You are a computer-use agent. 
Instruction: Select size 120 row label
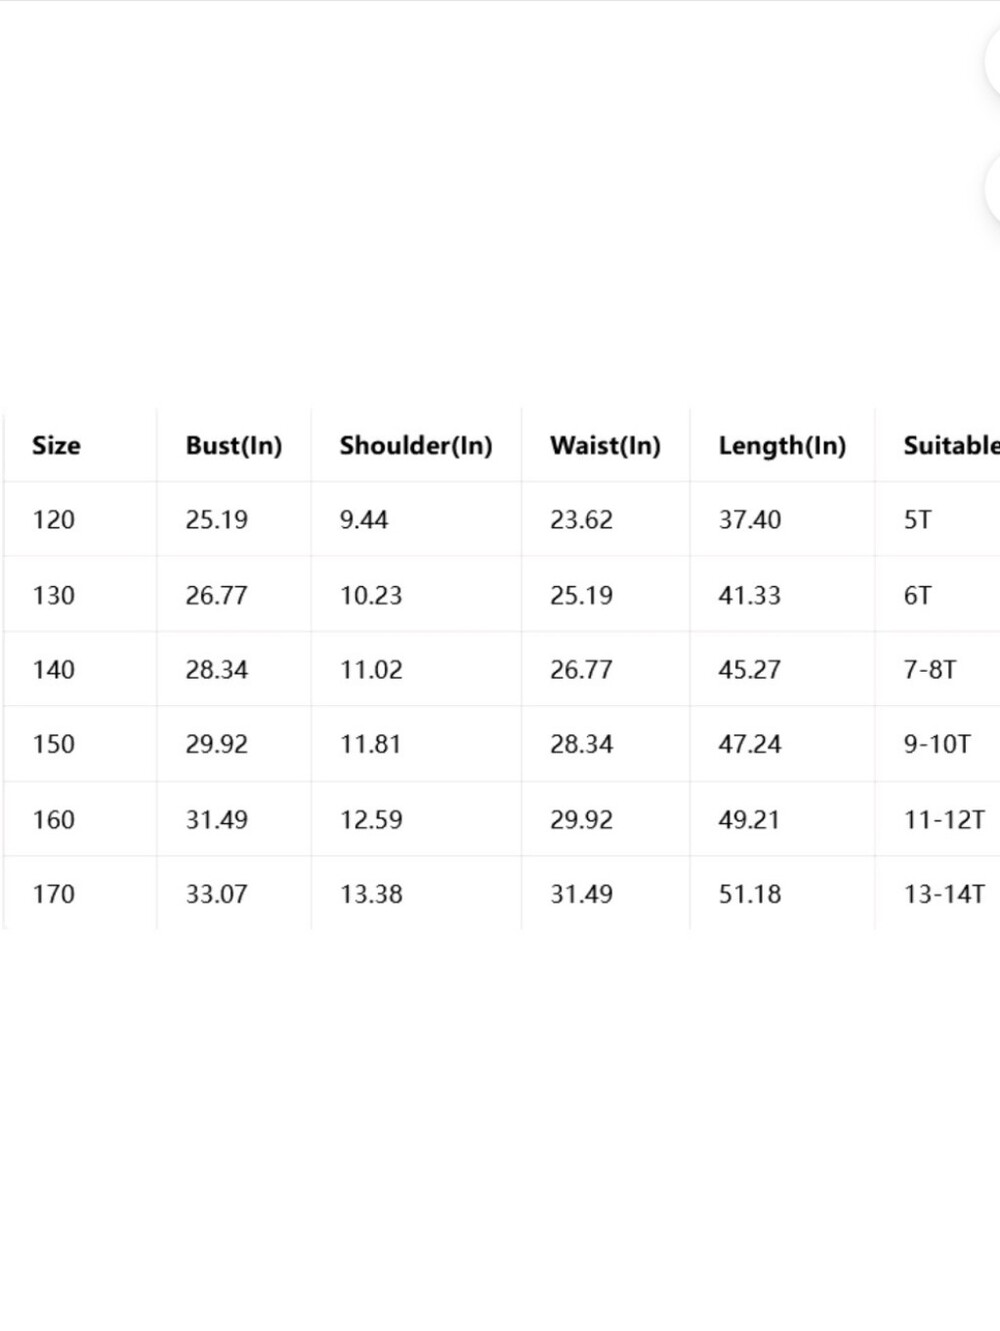coord(53,520)
